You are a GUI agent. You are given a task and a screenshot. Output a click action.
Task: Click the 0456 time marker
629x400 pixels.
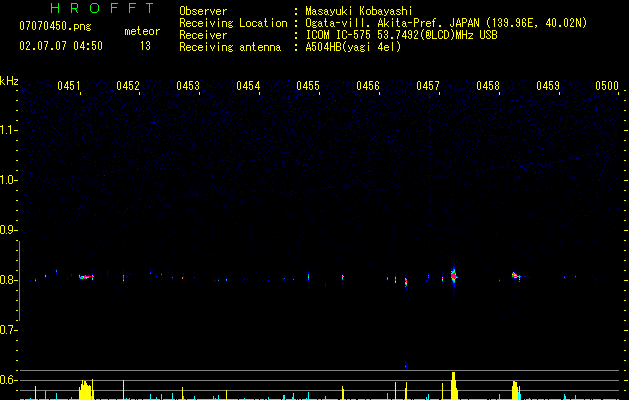368,85
